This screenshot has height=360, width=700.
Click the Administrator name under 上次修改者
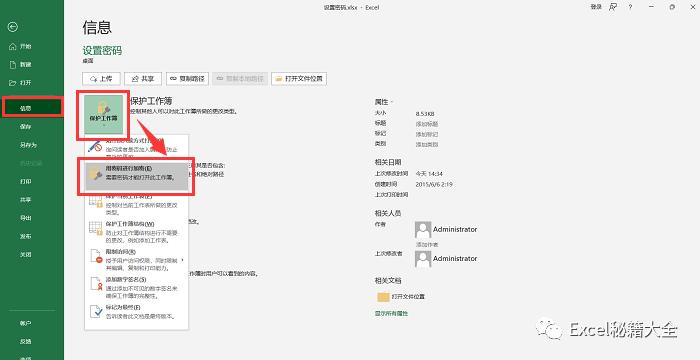click(455, 259)
